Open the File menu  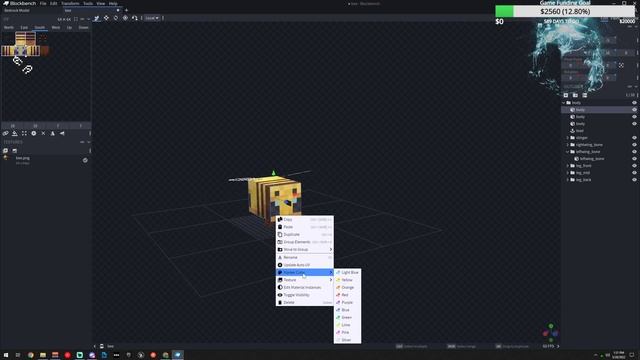point(43,3)
